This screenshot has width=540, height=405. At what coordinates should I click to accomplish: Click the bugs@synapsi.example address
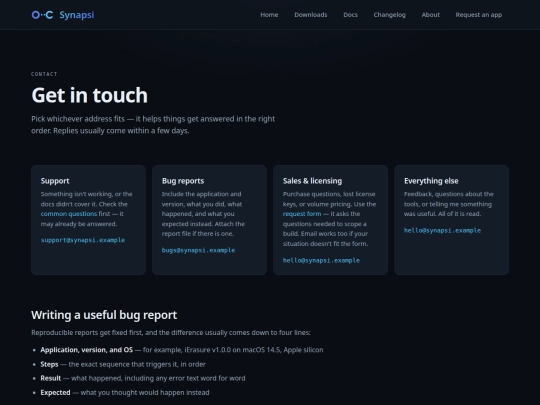coord(198,250)
